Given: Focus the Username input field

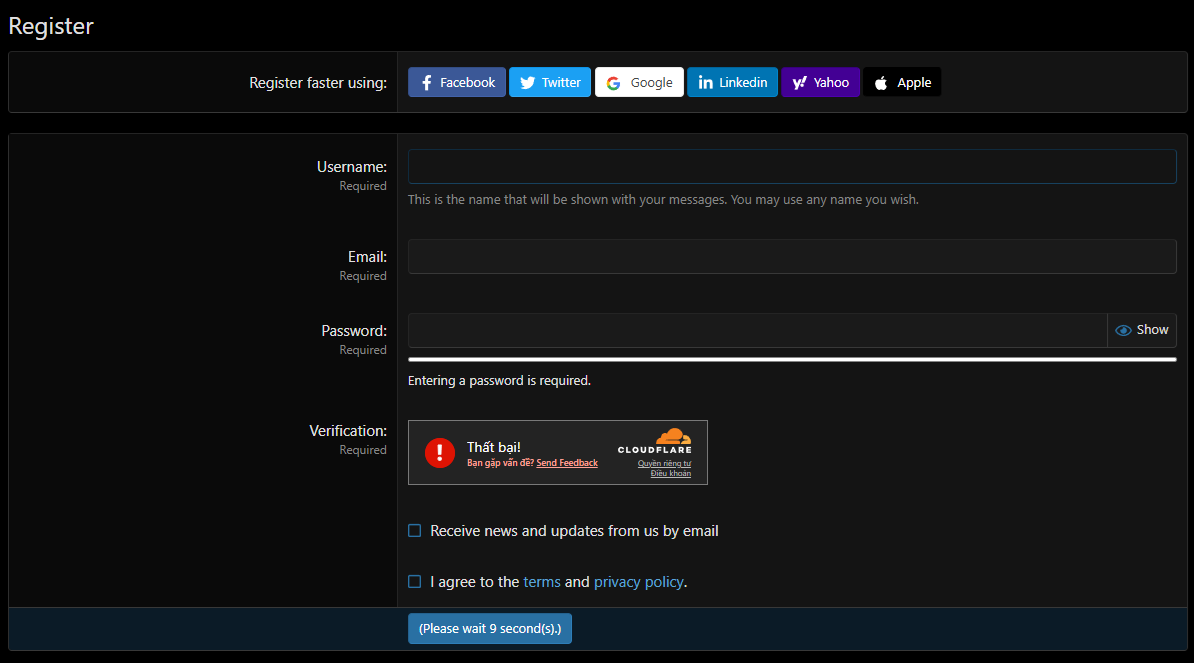Looking at the screenshot, I should (x=792, y=167).
